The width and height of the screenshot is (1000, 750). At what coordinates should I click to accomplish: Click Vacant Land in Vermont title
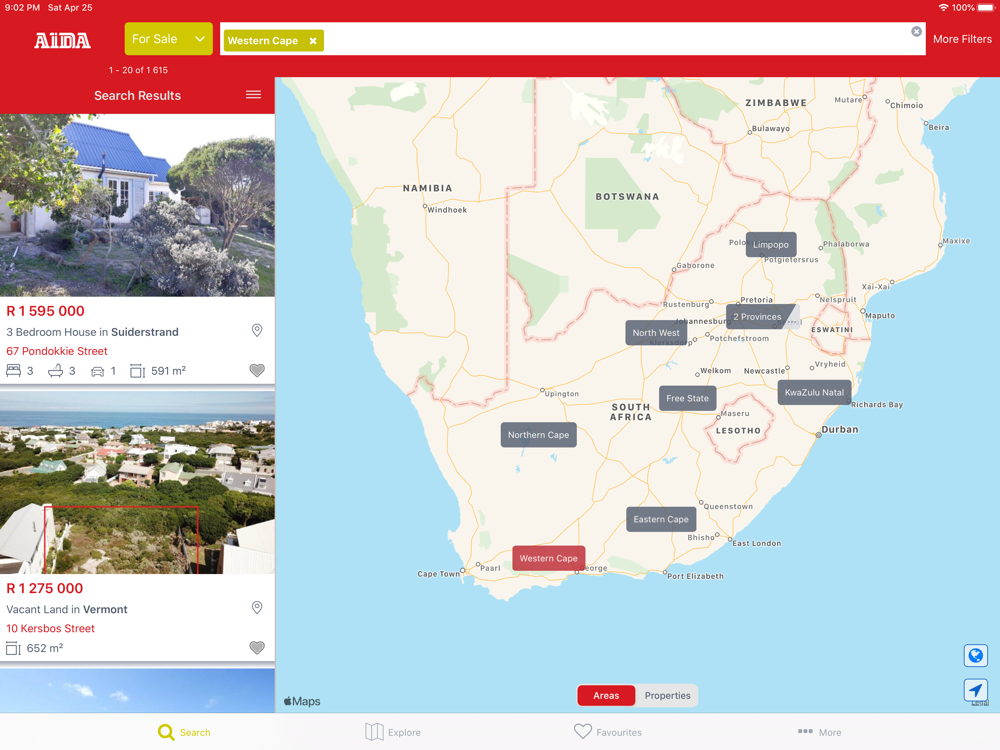point(67,610)
